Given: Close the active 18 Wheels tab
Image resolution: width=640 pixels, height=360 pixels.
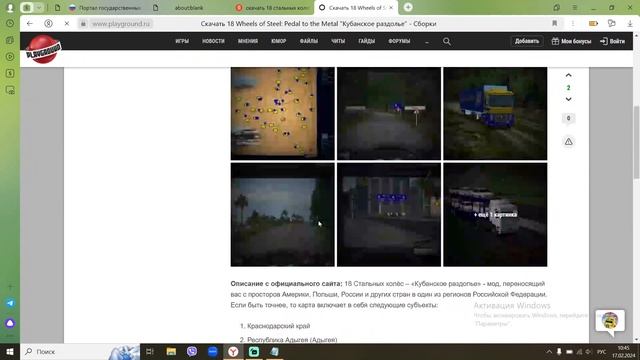Looking at the screenshot, I should point(391,7).
